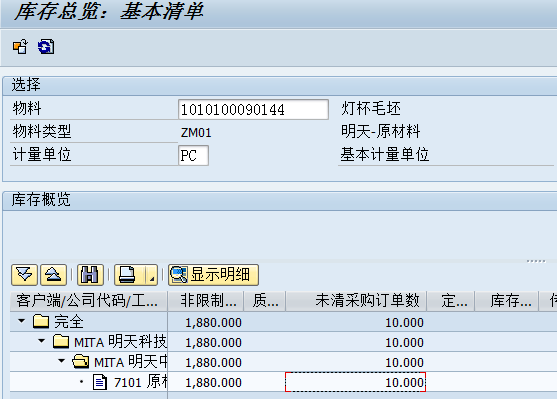Click the 定... column header
Screen dimensions: 557x399
coord(451,301)
